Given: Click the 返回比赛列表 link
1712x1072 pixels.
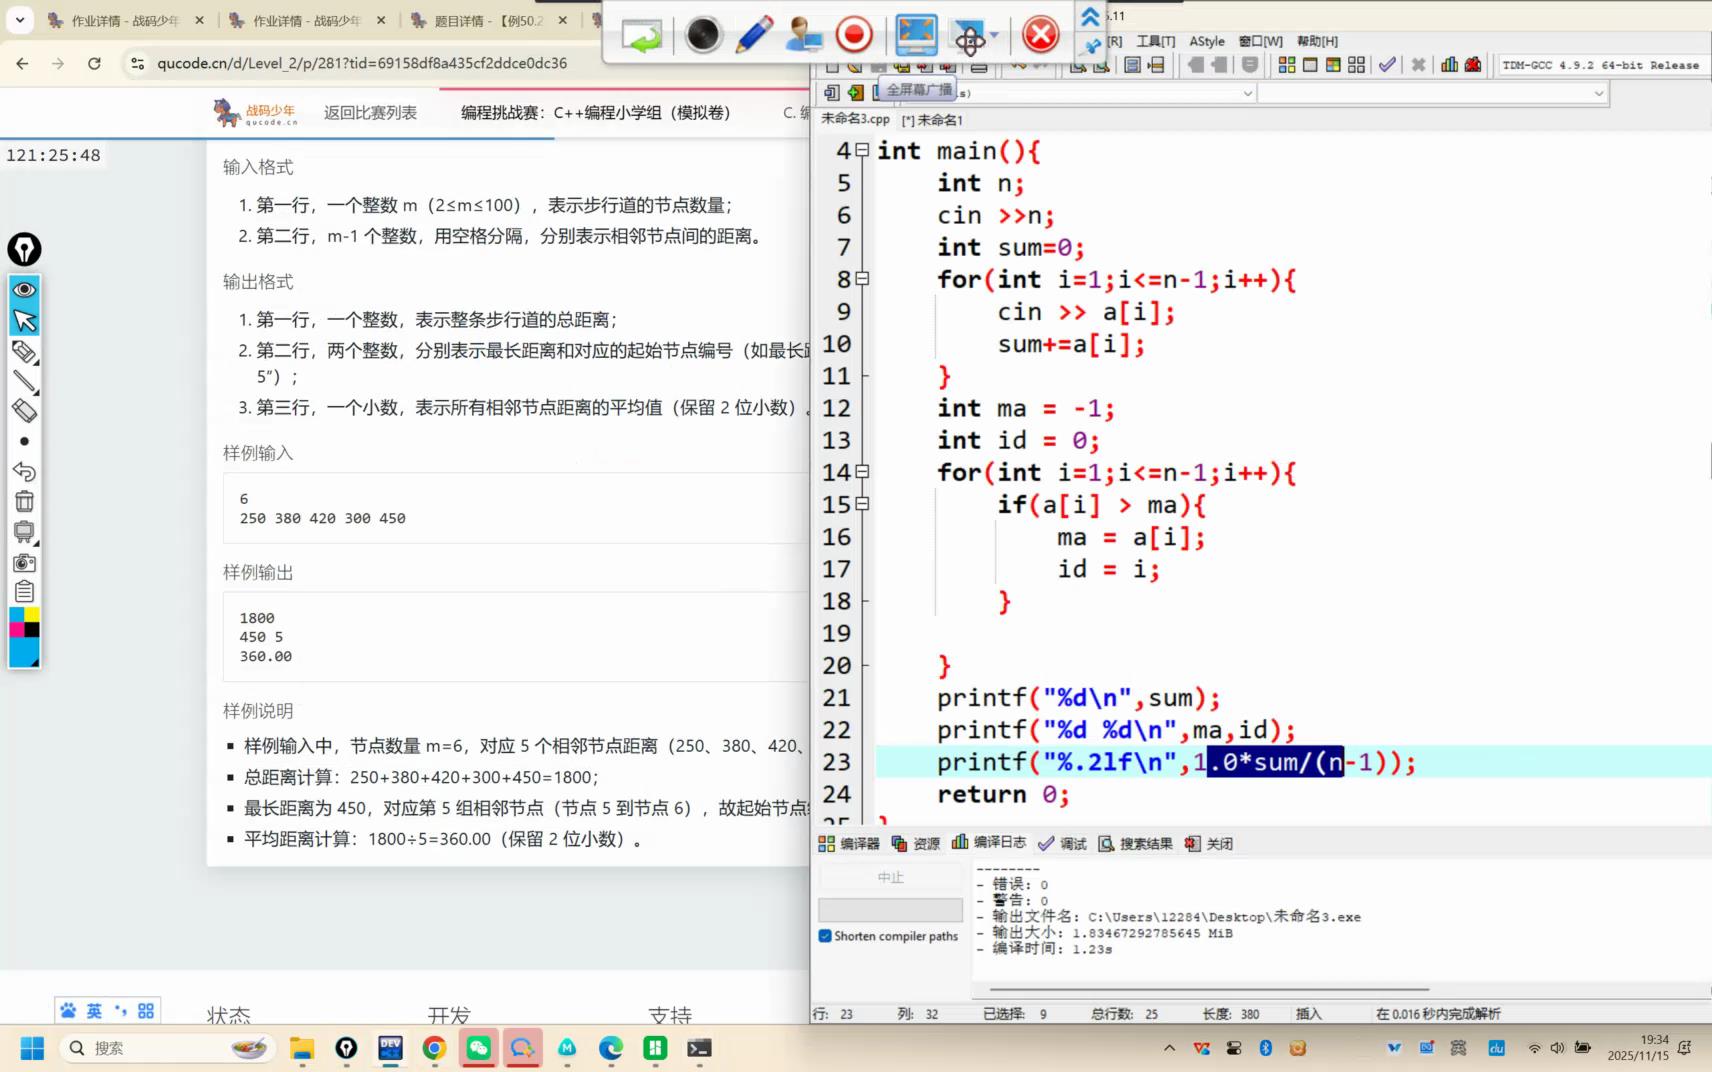Looking at the screenshot, I should coord(370,113).
